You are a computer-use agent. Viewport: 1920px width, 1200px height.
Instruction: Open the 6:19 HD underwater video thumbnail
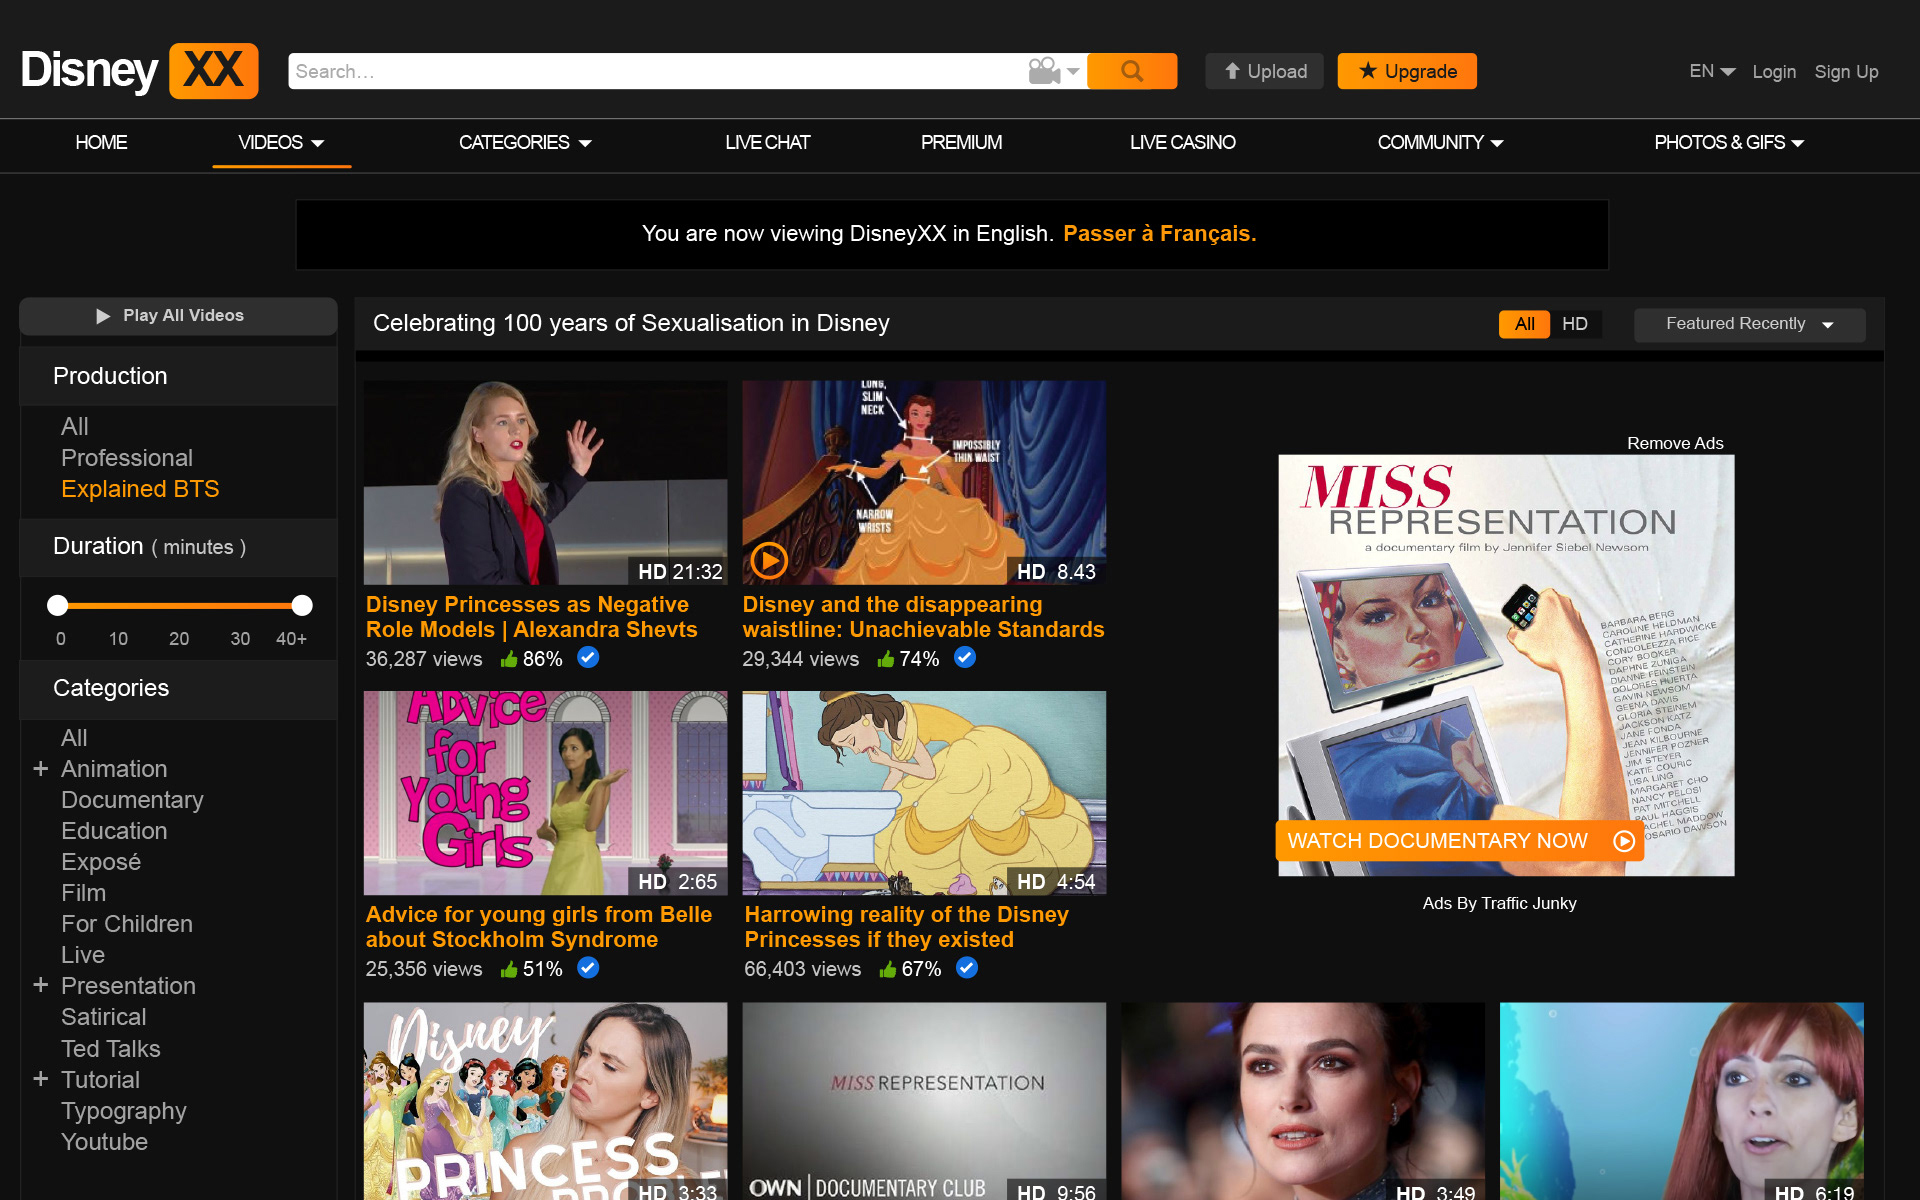click(1681, 1101)
